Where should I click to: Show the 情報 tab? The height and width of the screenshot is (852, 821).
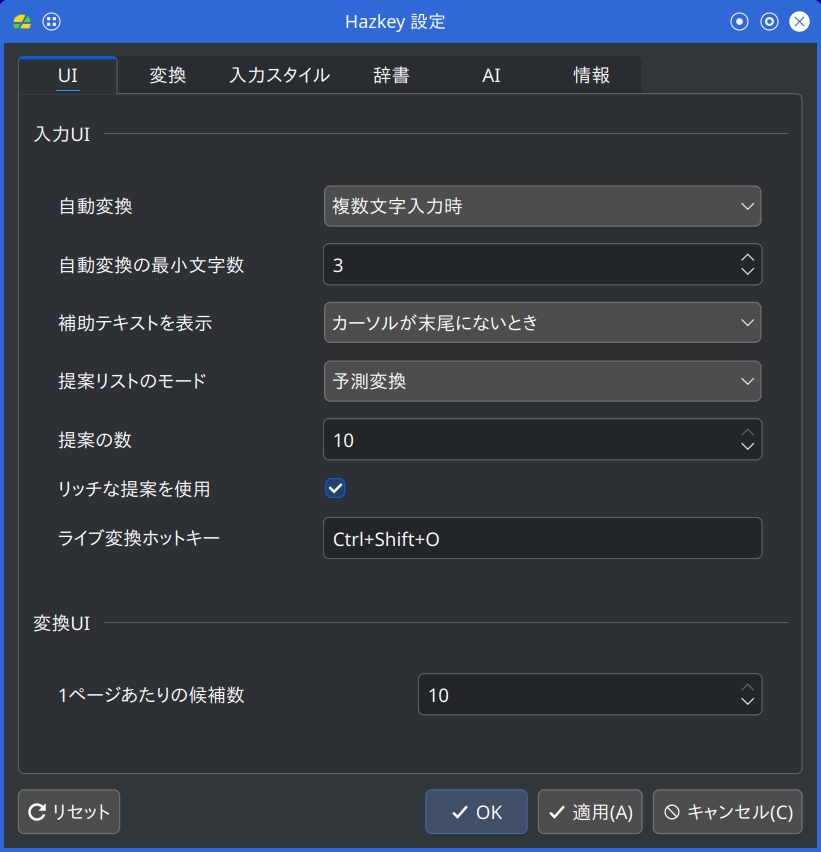[591, 75]
